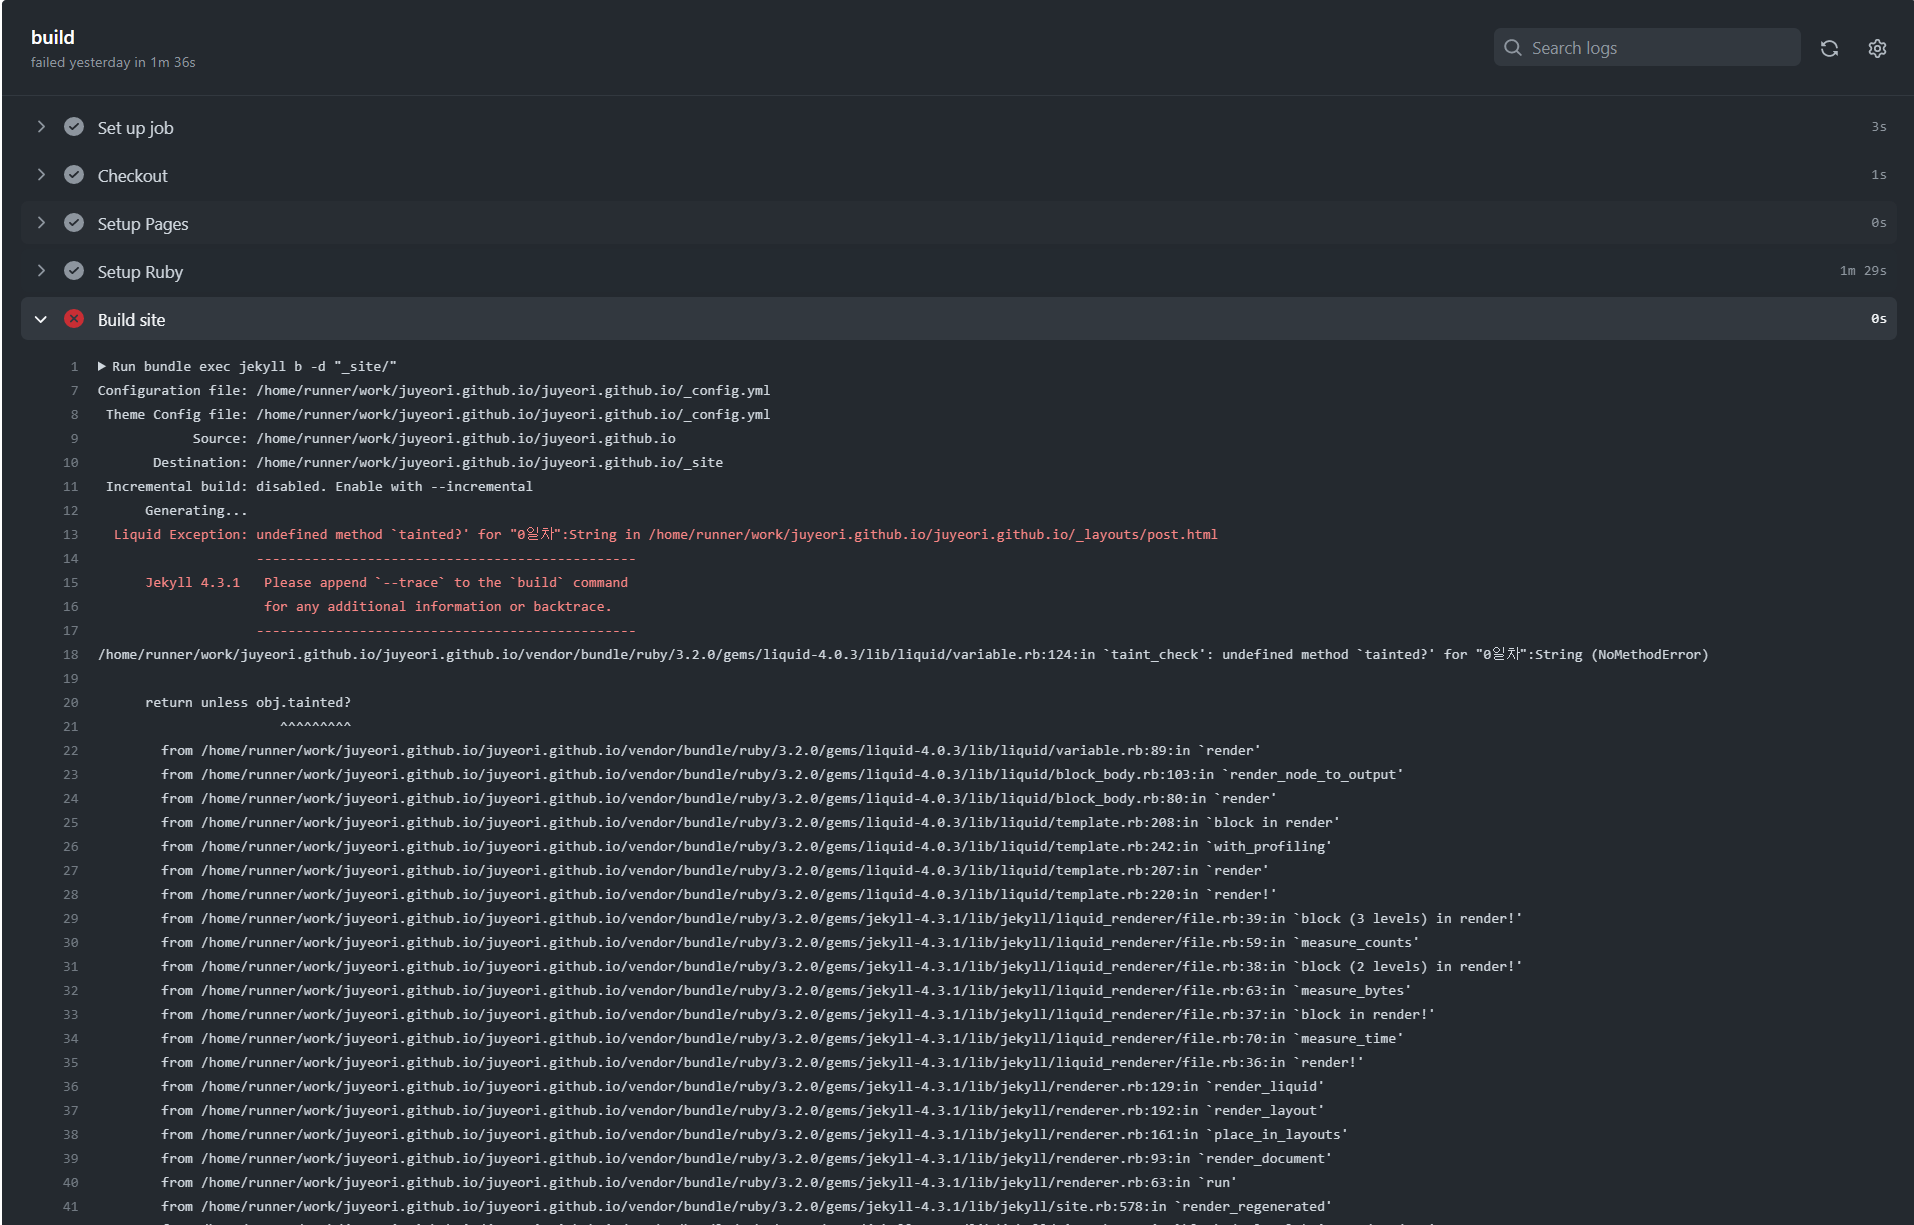The width and height of the screenshot is (1914, 1225).
Task: Click the 0s duration label on Build site
Action: click(1879, 318)
